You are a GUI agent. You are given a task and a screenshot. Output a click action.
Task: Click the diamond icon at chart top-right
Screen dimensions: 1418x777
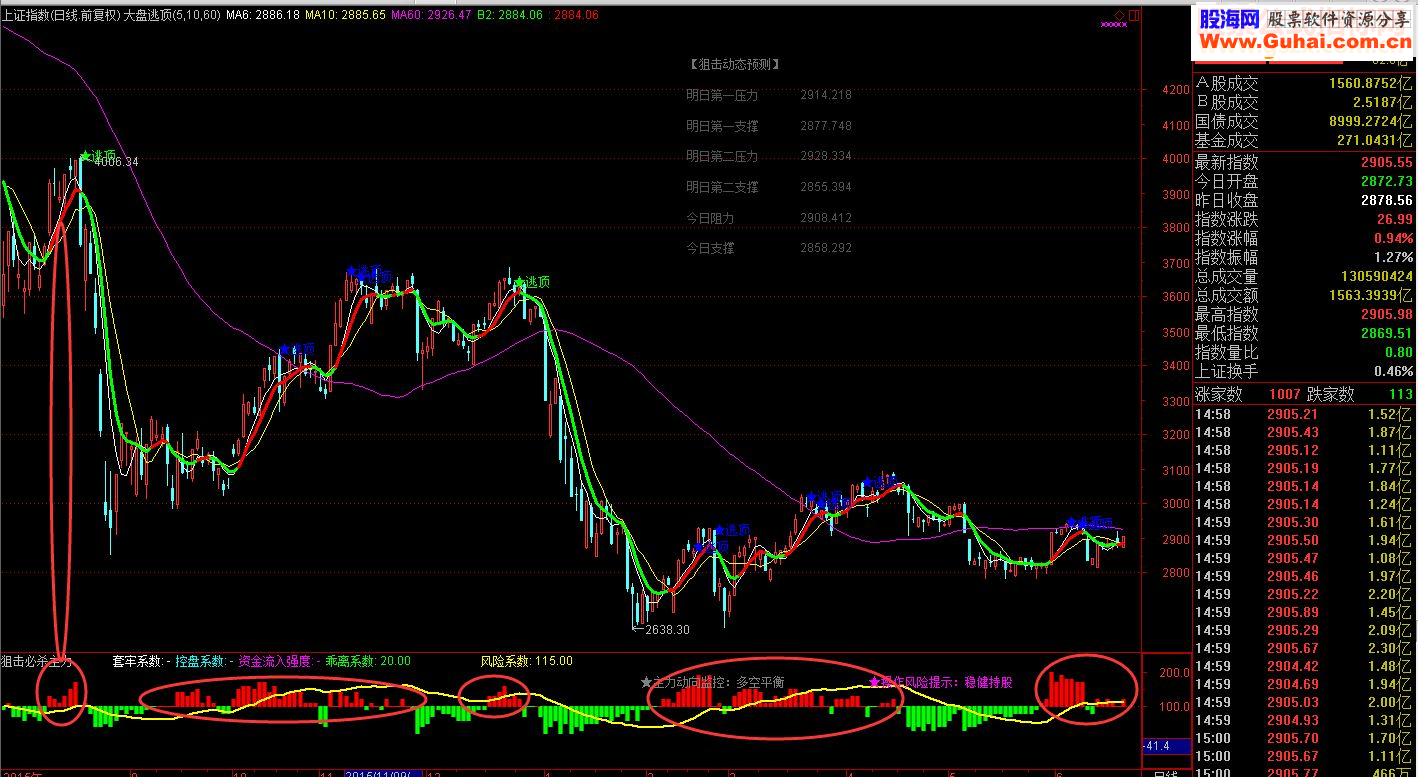coord(1119,15)
